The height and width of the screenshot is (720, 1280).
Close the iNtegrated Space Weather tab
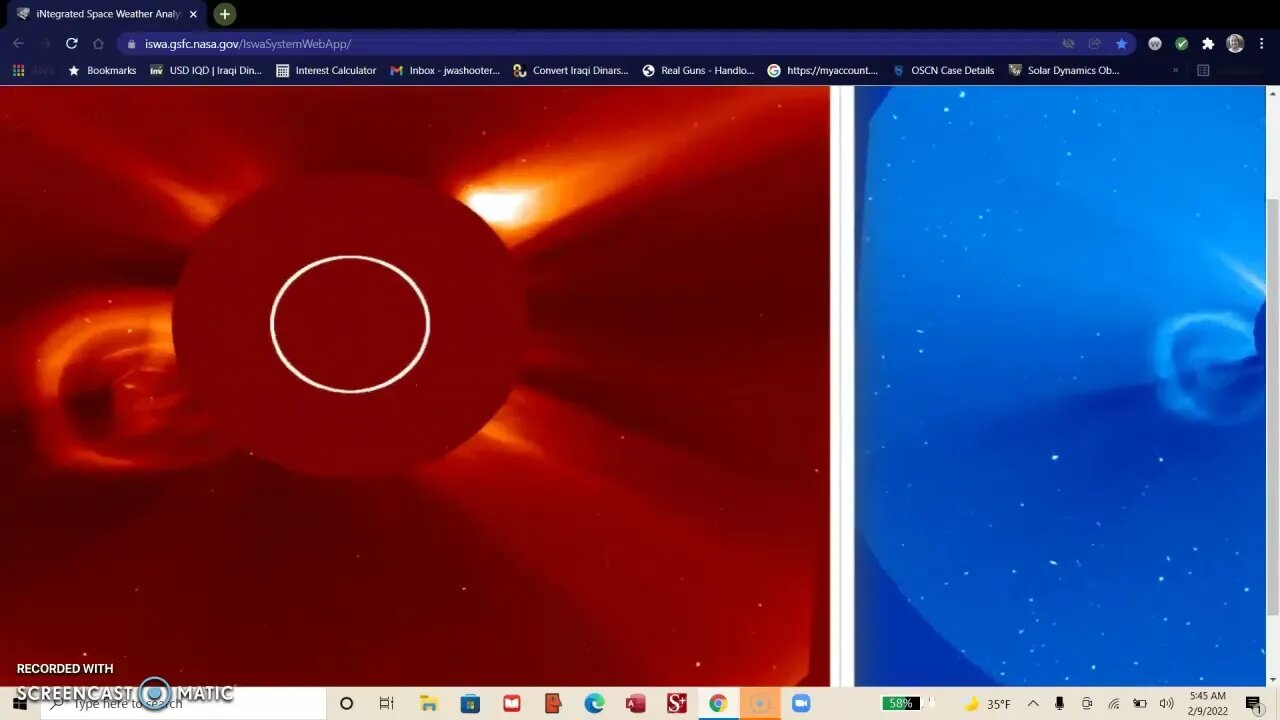coord(193,14)
